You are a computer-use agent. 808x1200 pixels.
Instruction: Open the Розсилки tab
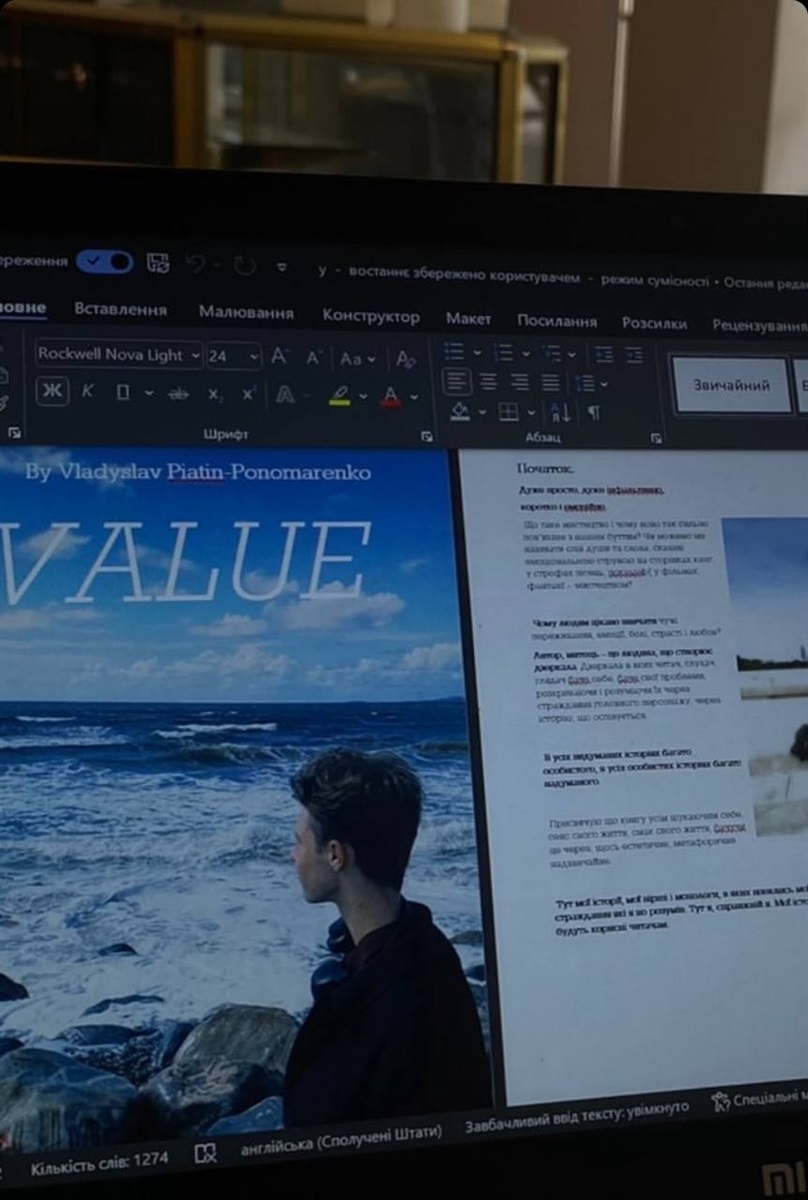tap(654, 323)
